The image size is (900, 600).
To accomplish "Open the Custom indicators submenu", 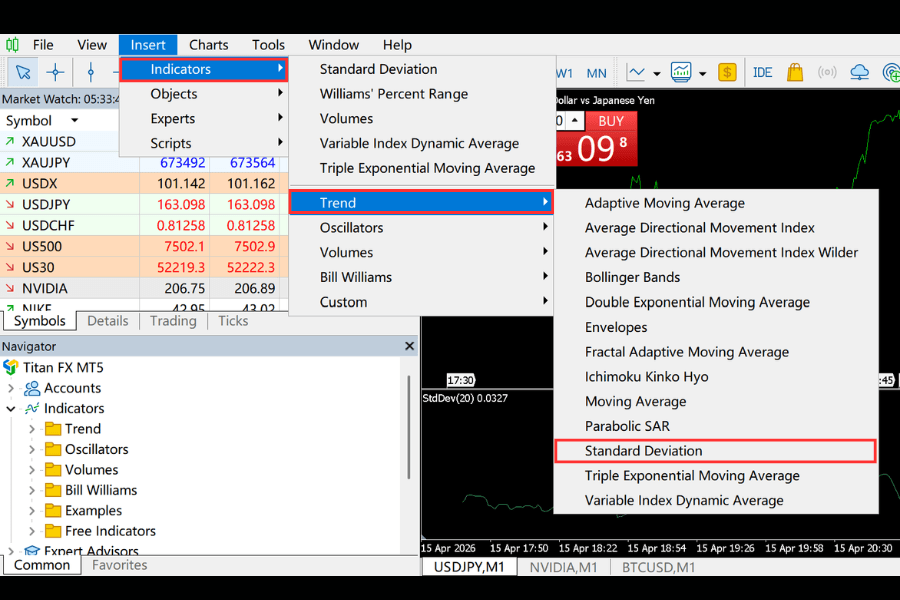I will [x=421, y=302].
